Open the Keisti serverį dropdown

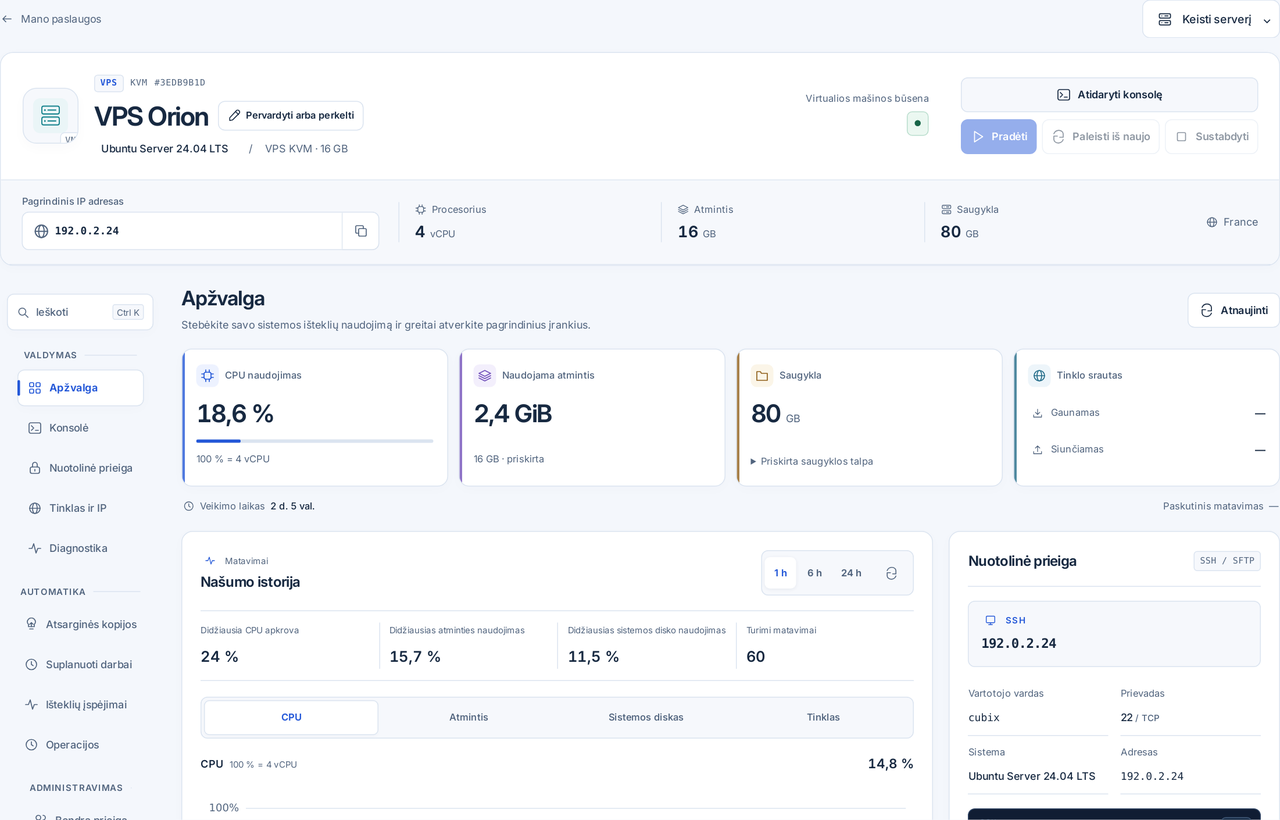tap(1211, 19)
